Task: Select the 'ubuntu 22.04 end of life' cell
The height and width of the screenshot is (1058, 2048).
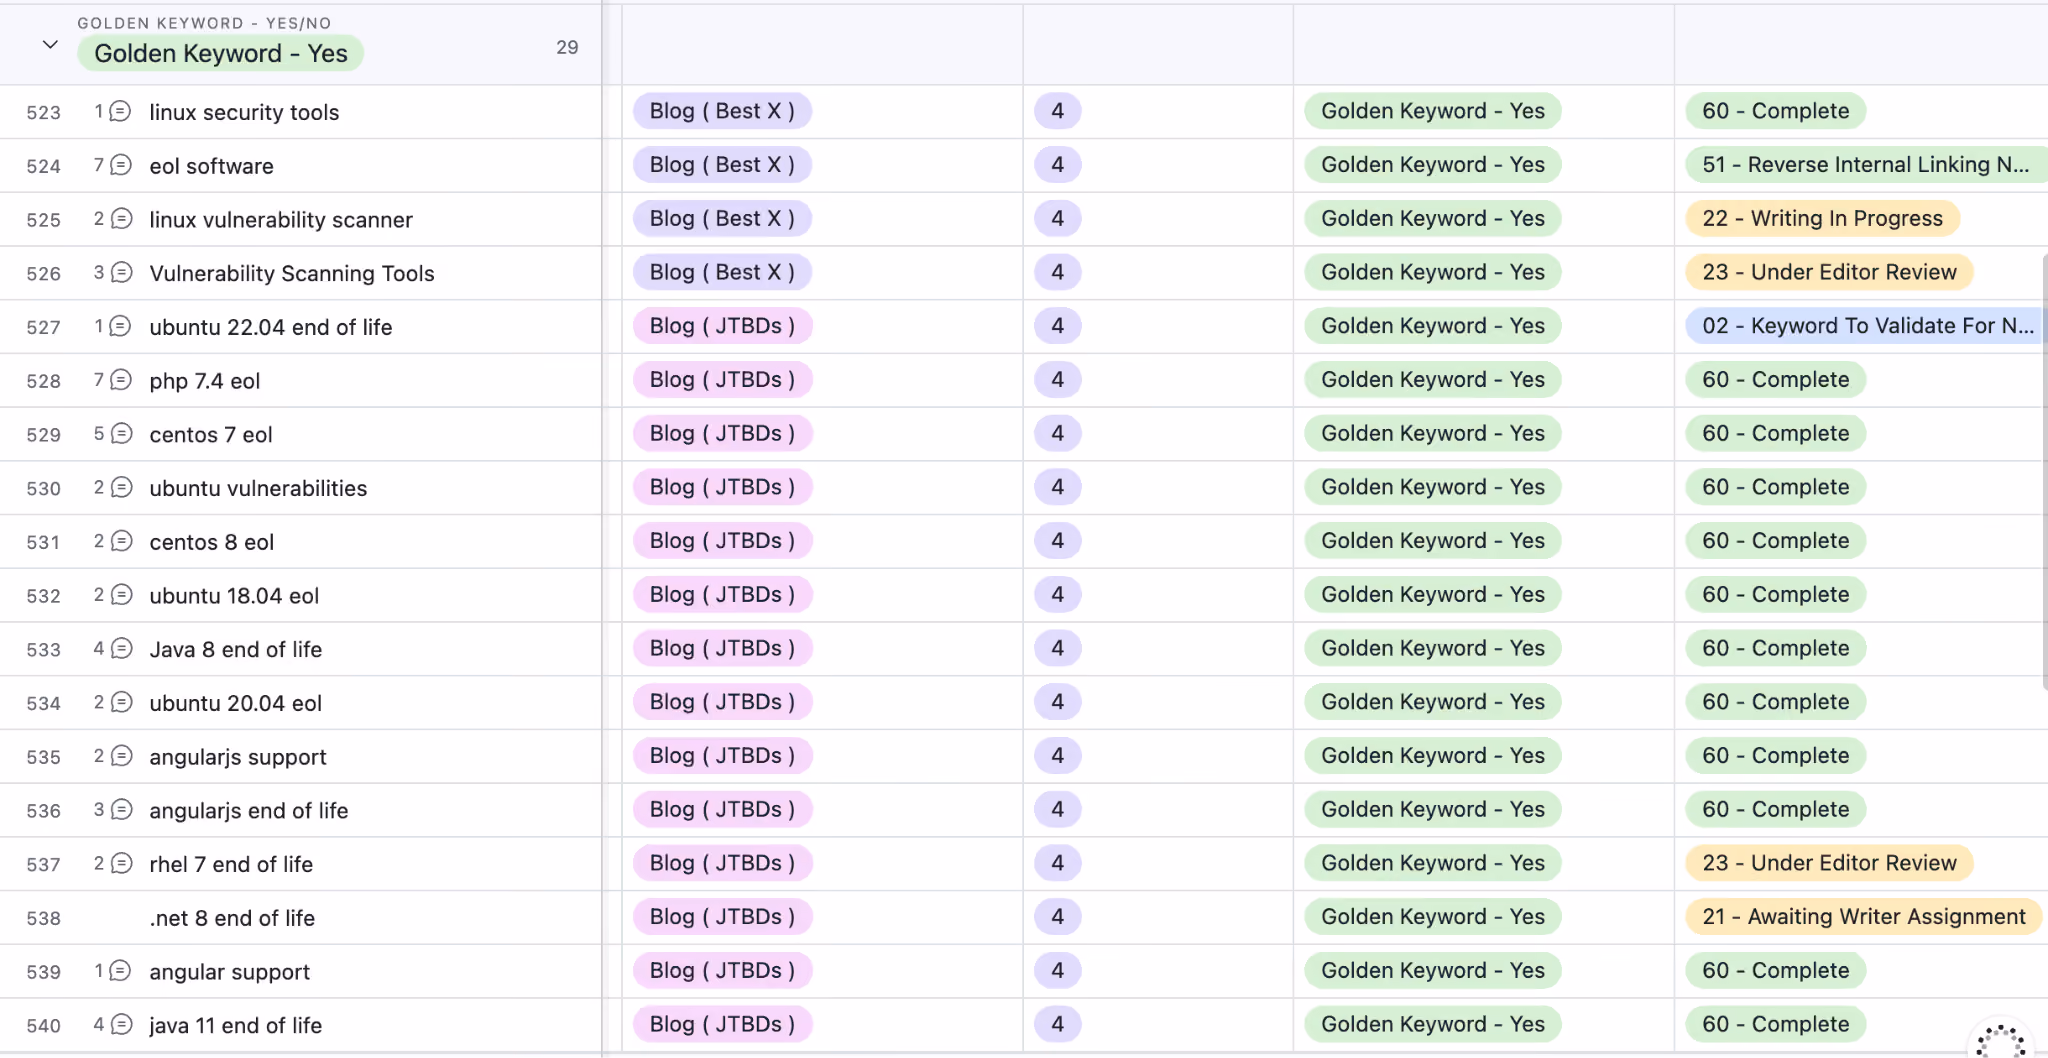Action: tap(271, 327)
